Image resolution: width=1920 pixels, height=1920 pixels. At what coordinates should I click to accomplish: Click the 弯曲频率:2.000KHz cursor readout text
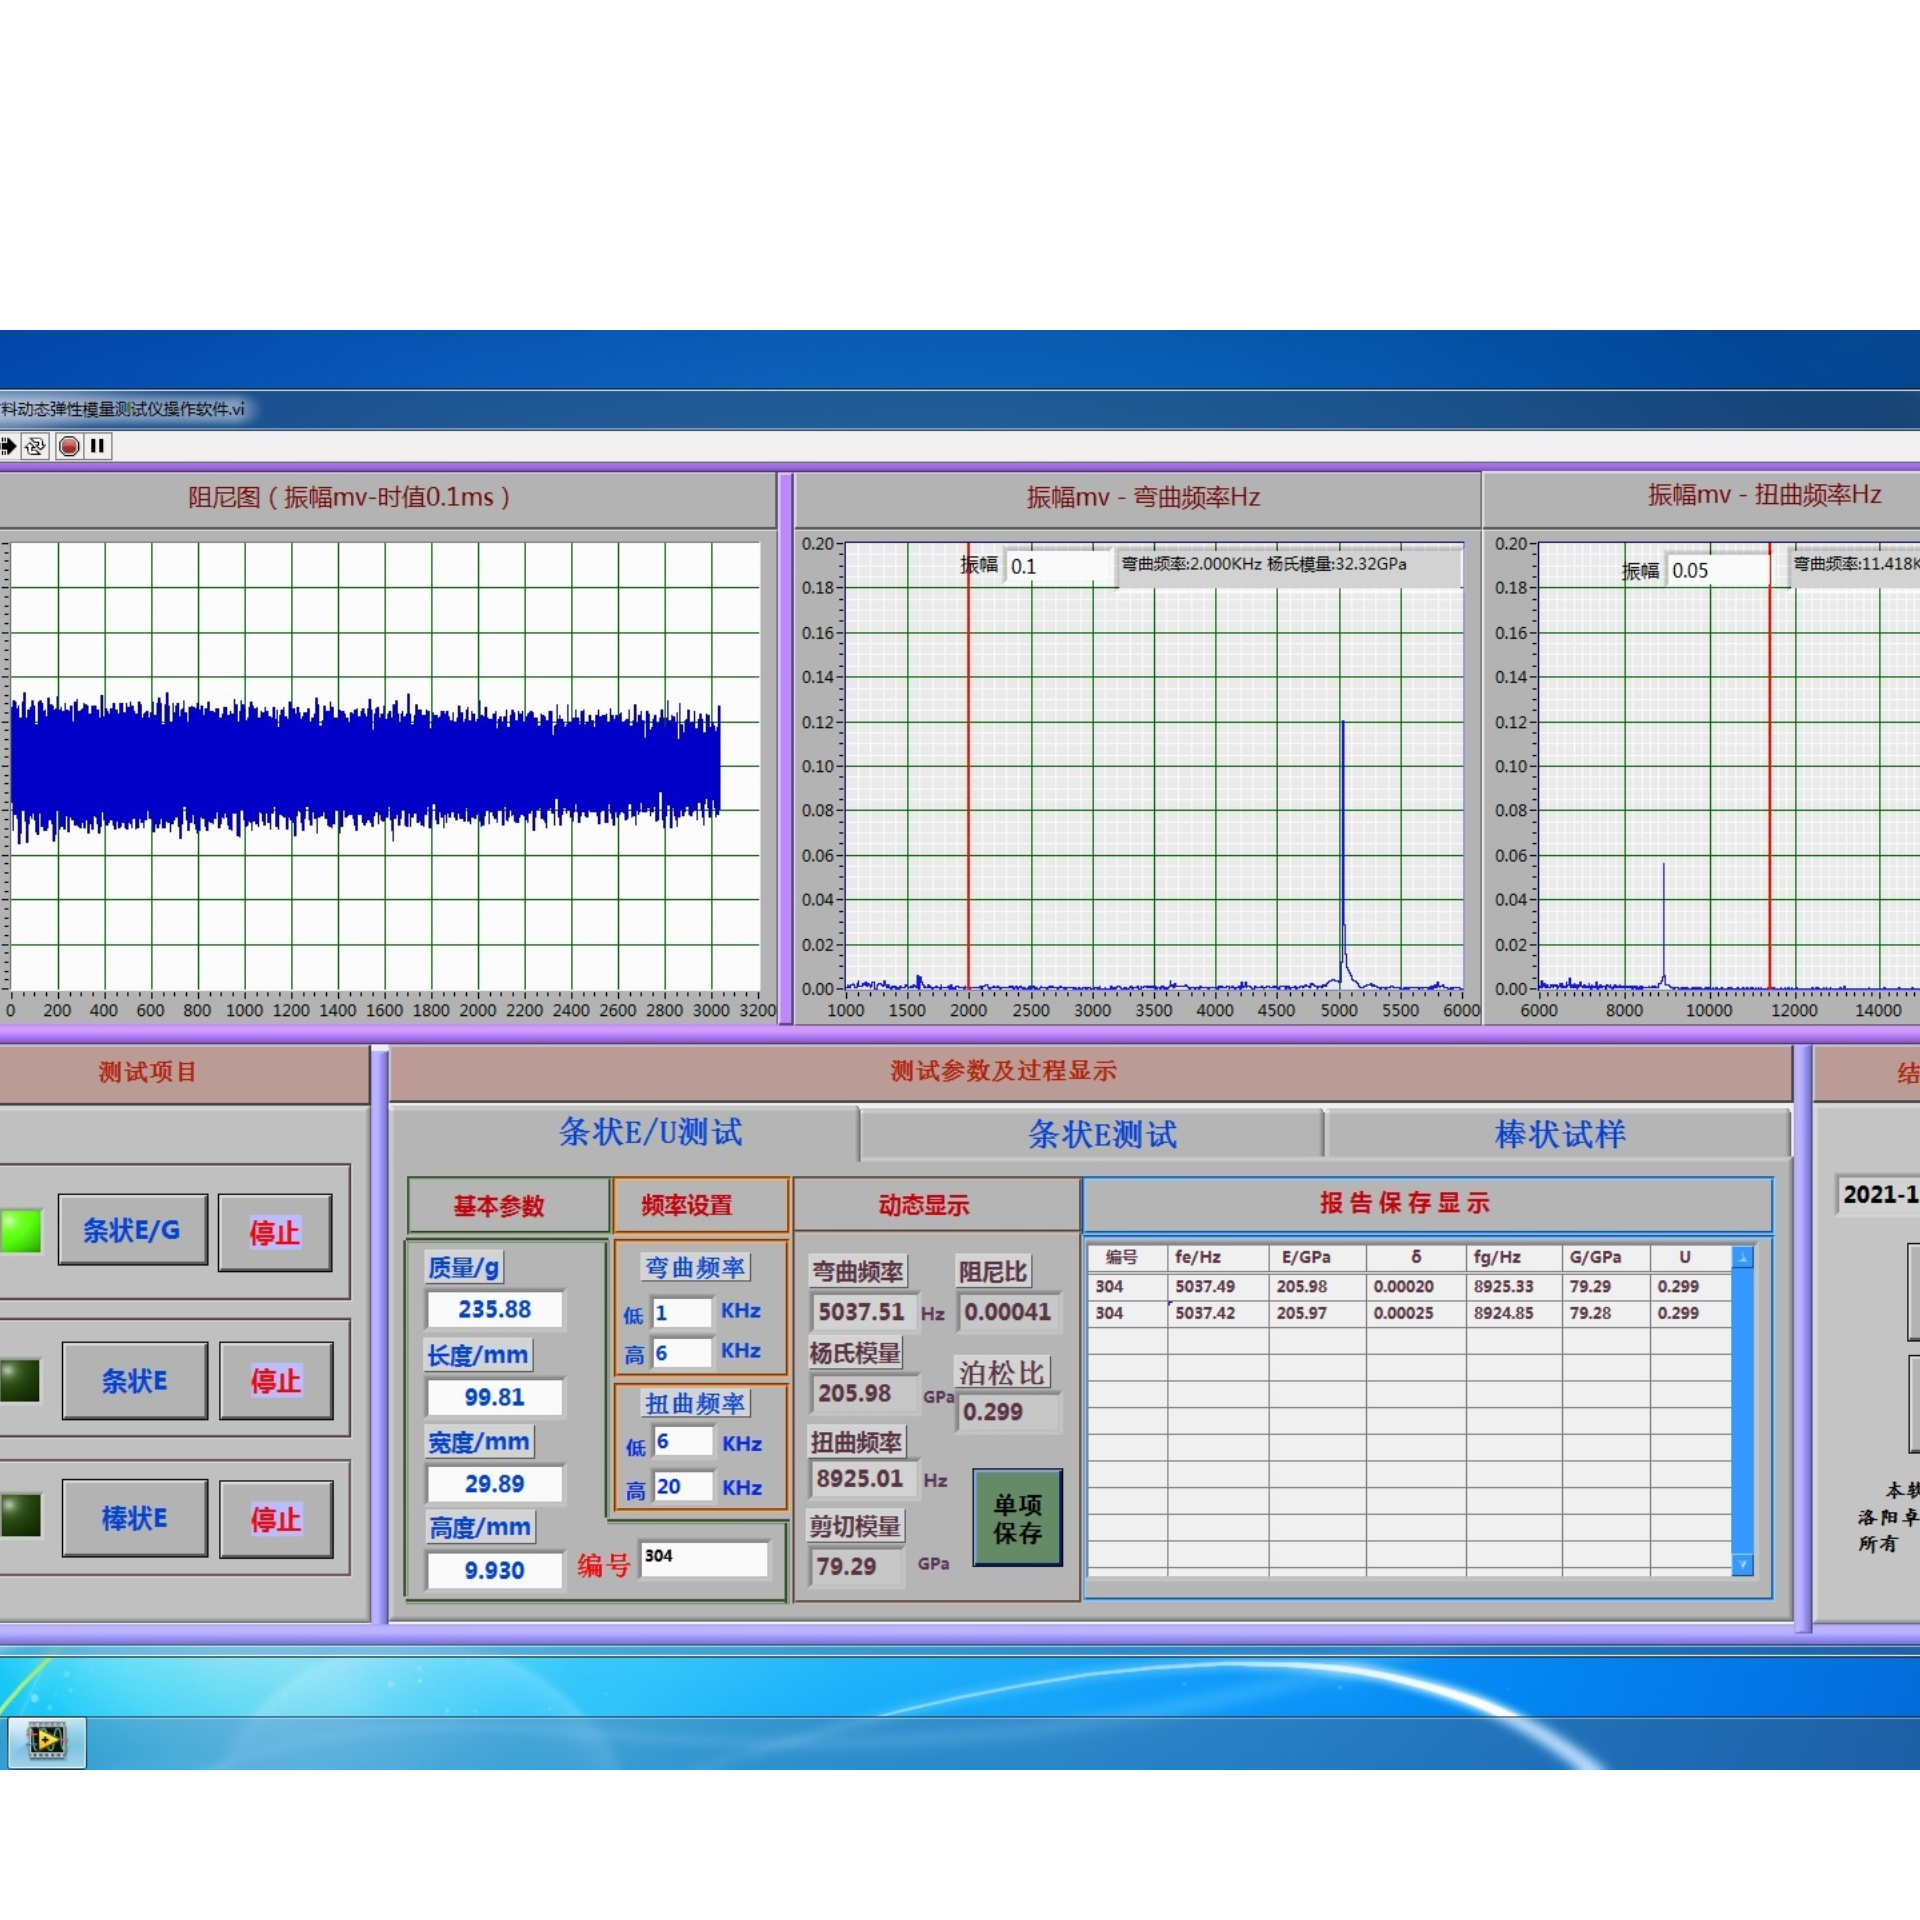[x=1264, y=564]
